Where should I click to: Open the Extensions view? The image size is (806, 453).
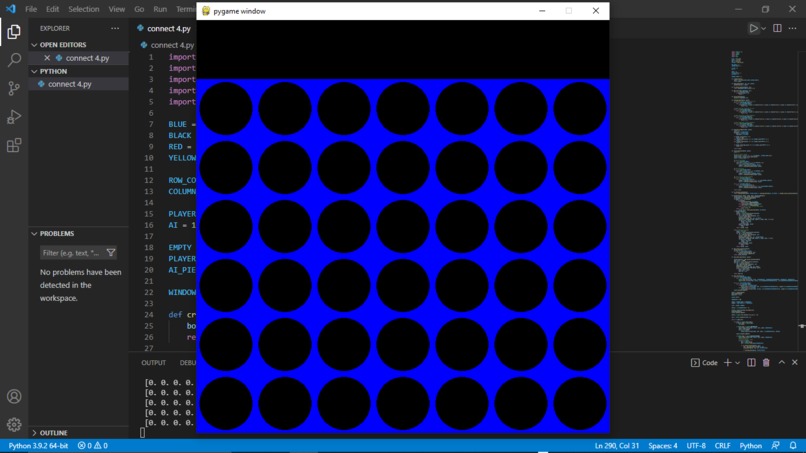pos(14,145)
